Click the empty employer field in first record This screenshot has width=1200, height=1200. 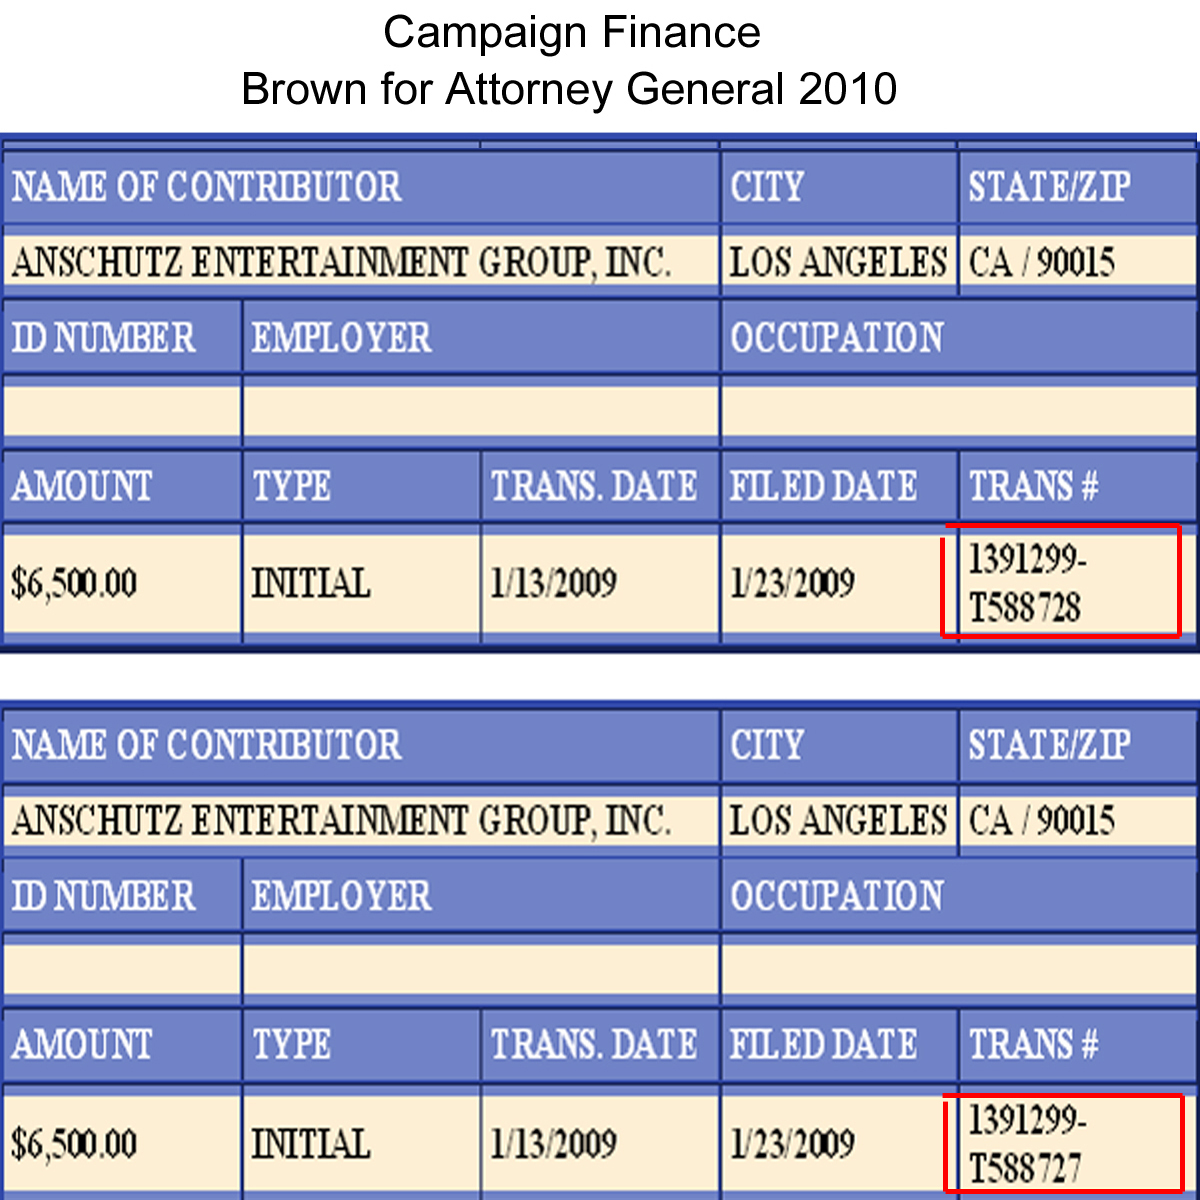pos(480,412)
